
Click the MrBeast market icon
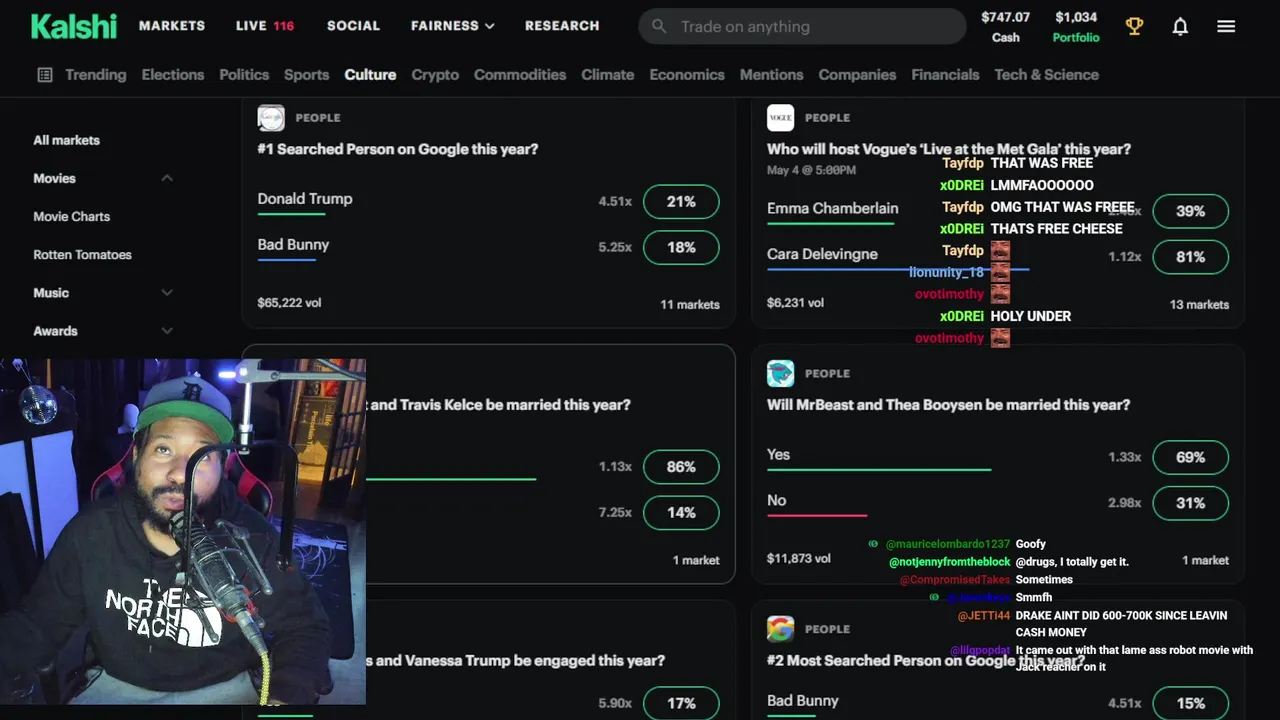coord(780,373)
